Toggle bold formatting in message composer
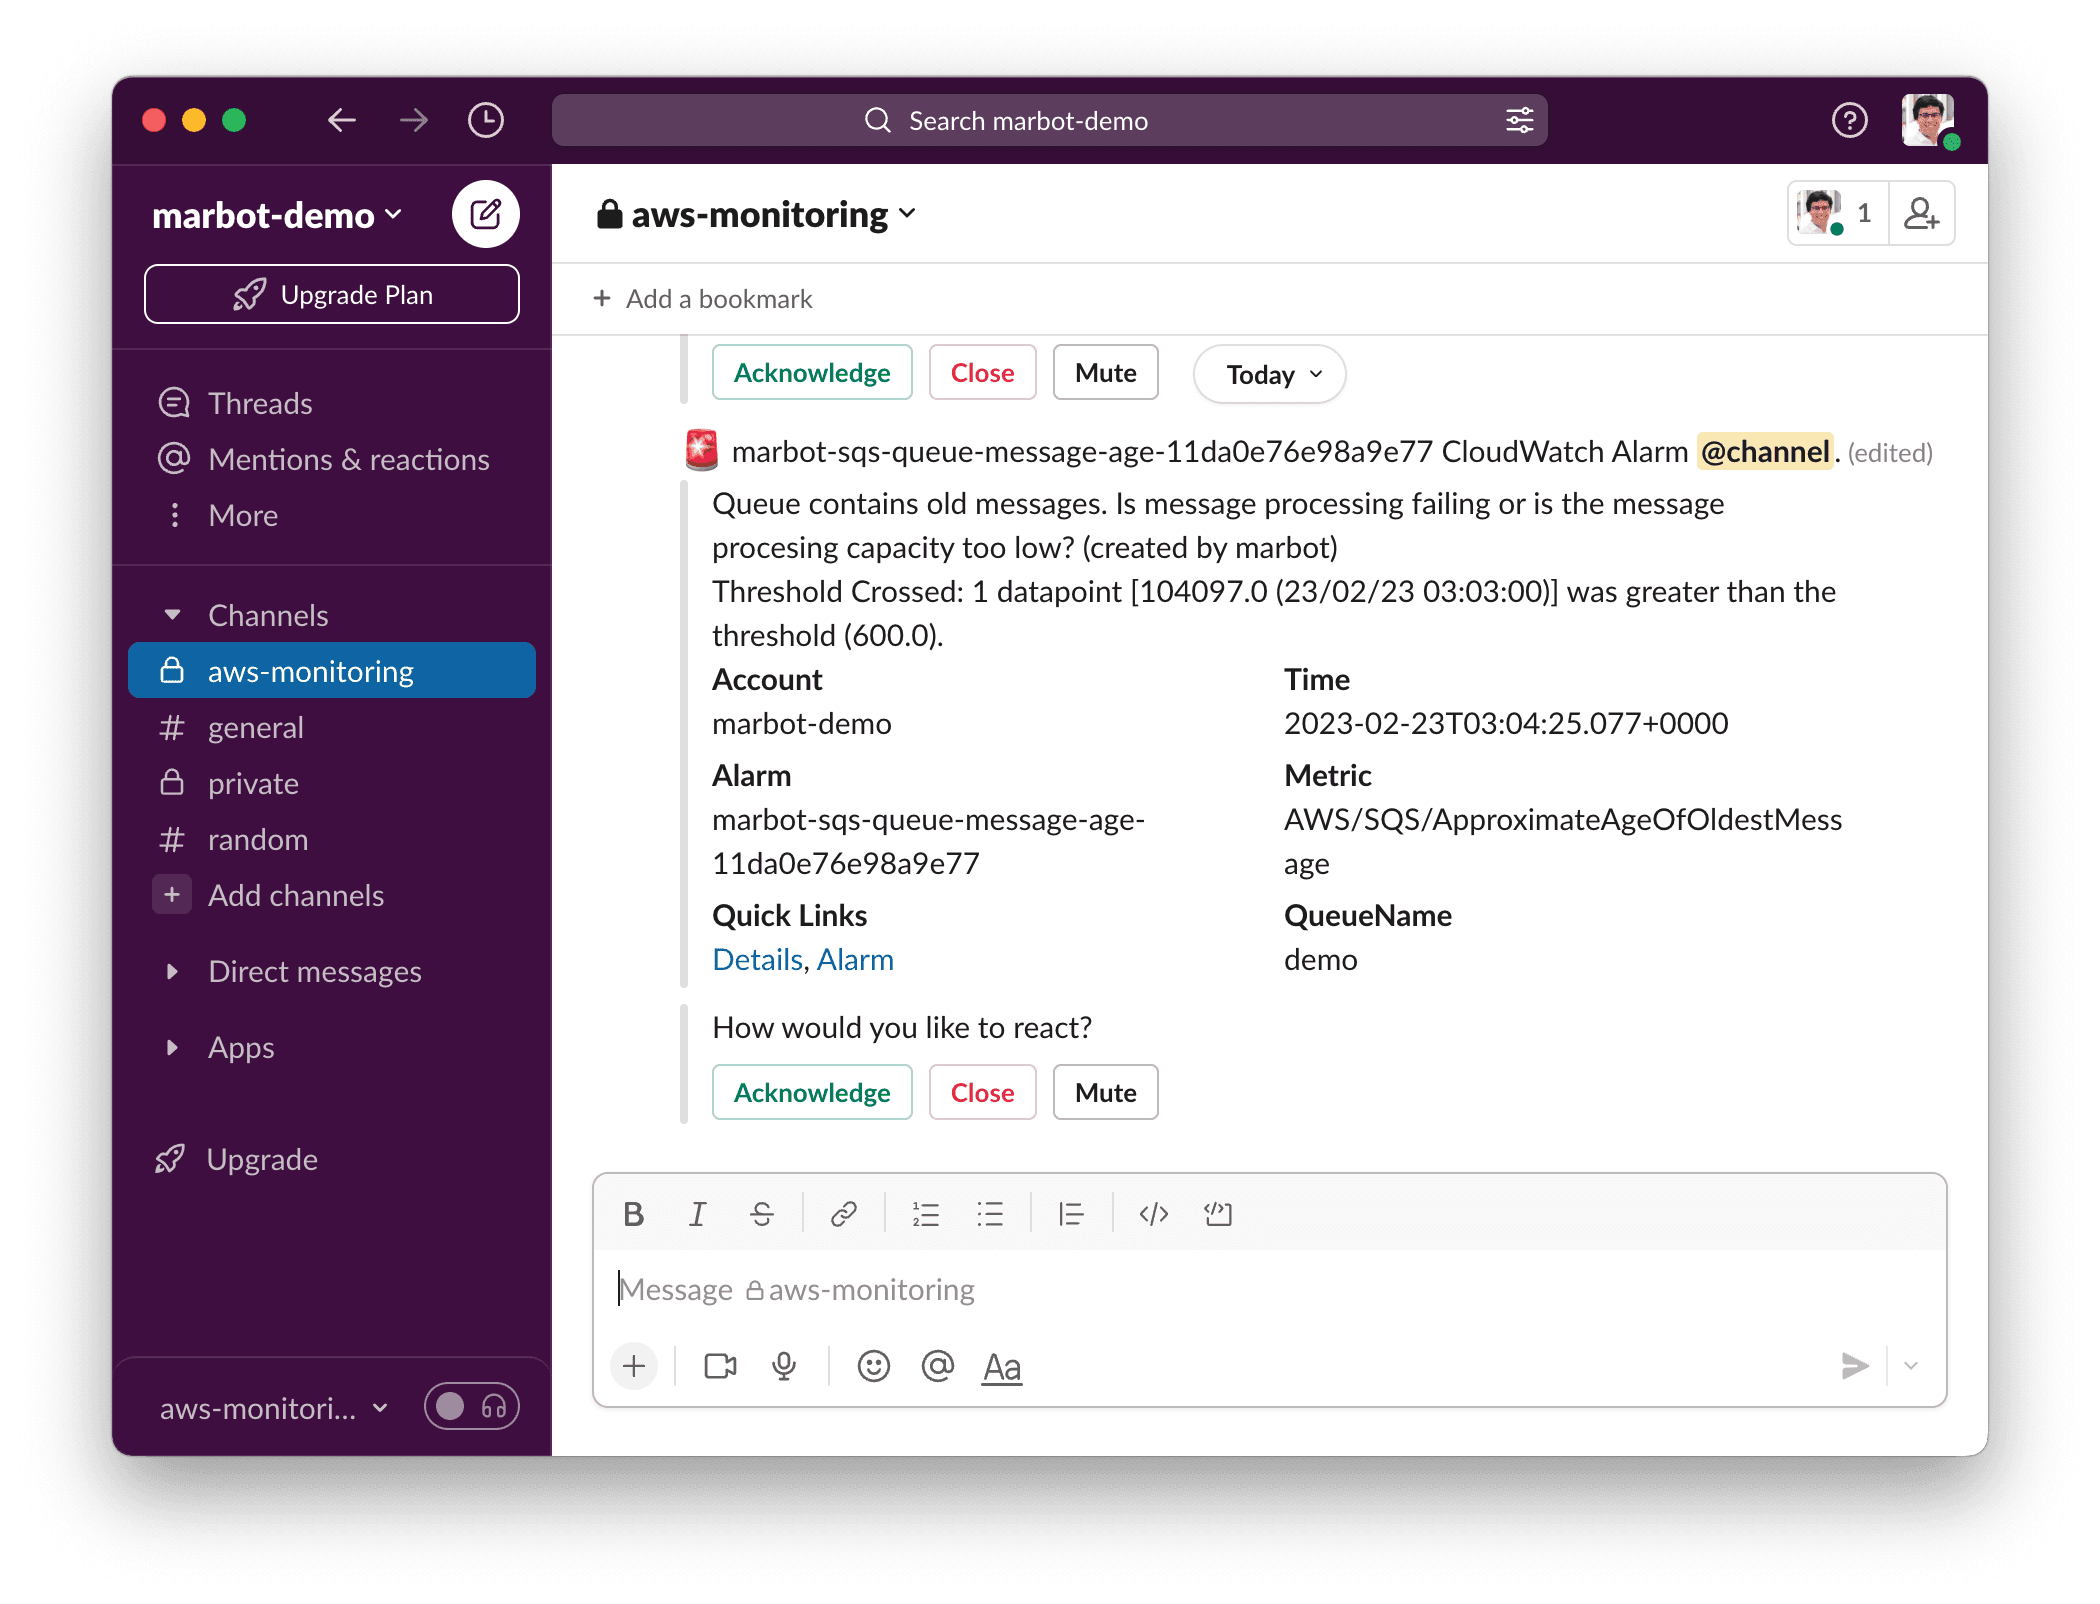This screenshot has height=1604, width=2100. 633,1214
